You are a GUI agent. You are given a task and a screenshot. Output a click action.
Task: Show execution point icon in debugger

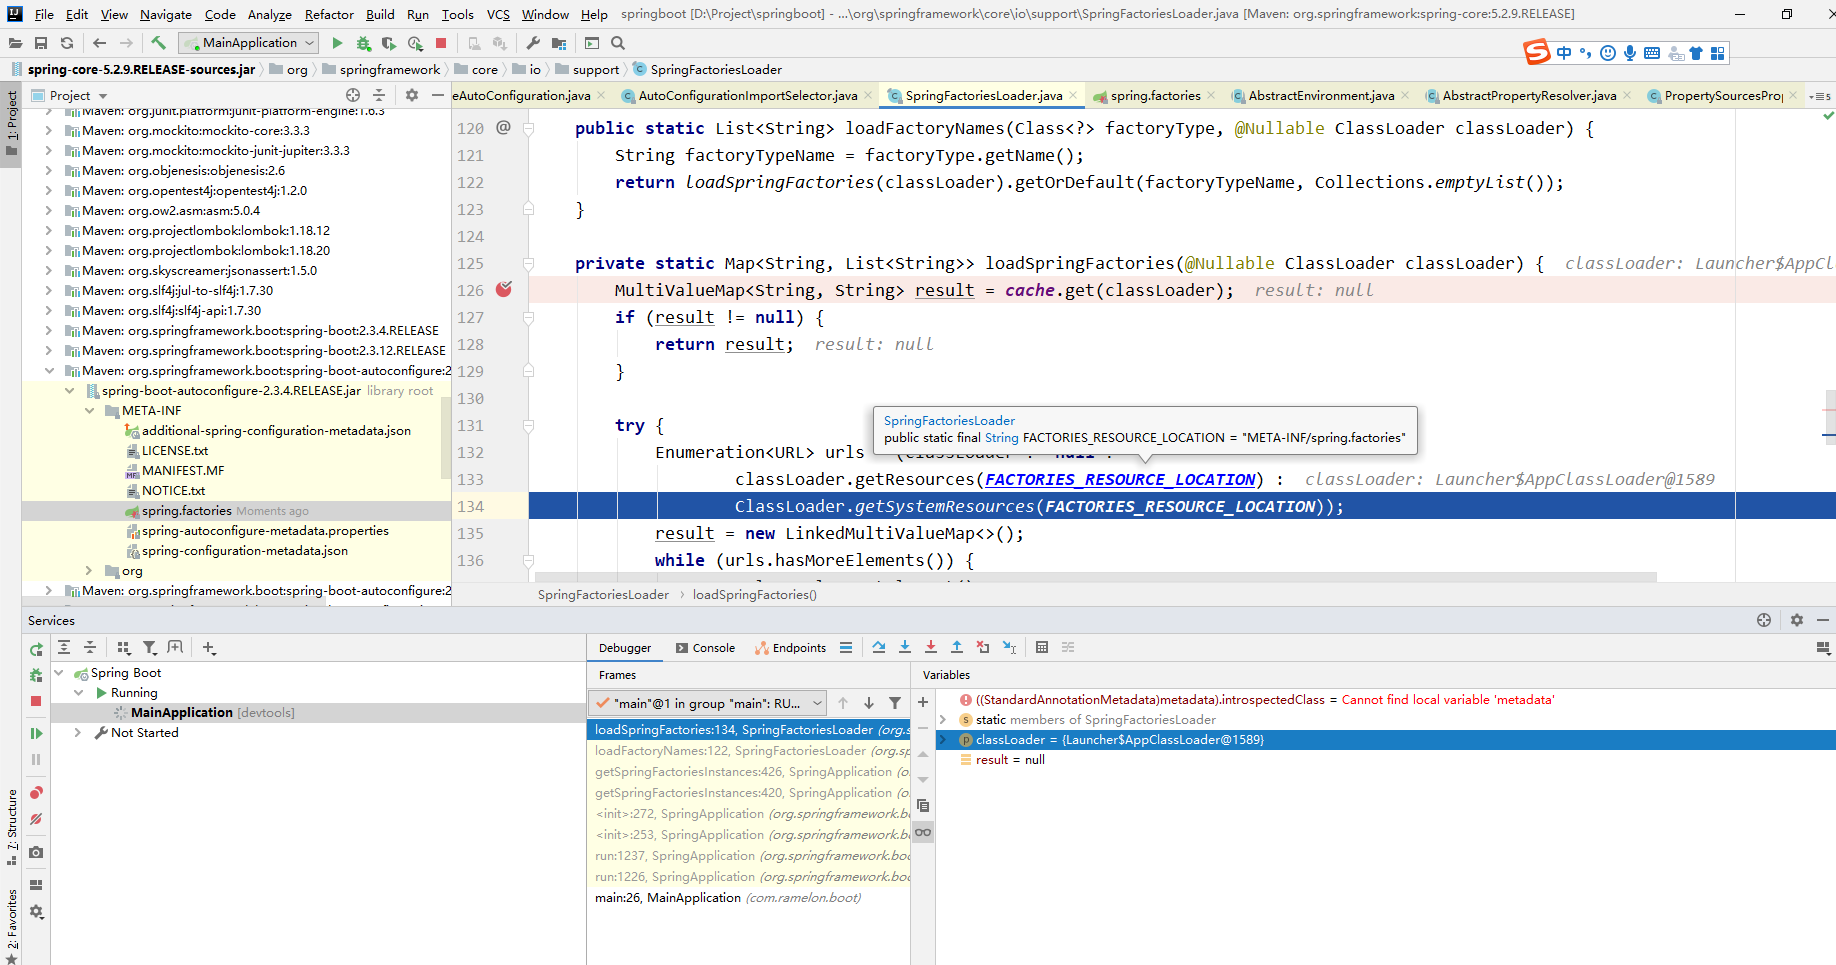click(846, 647)
